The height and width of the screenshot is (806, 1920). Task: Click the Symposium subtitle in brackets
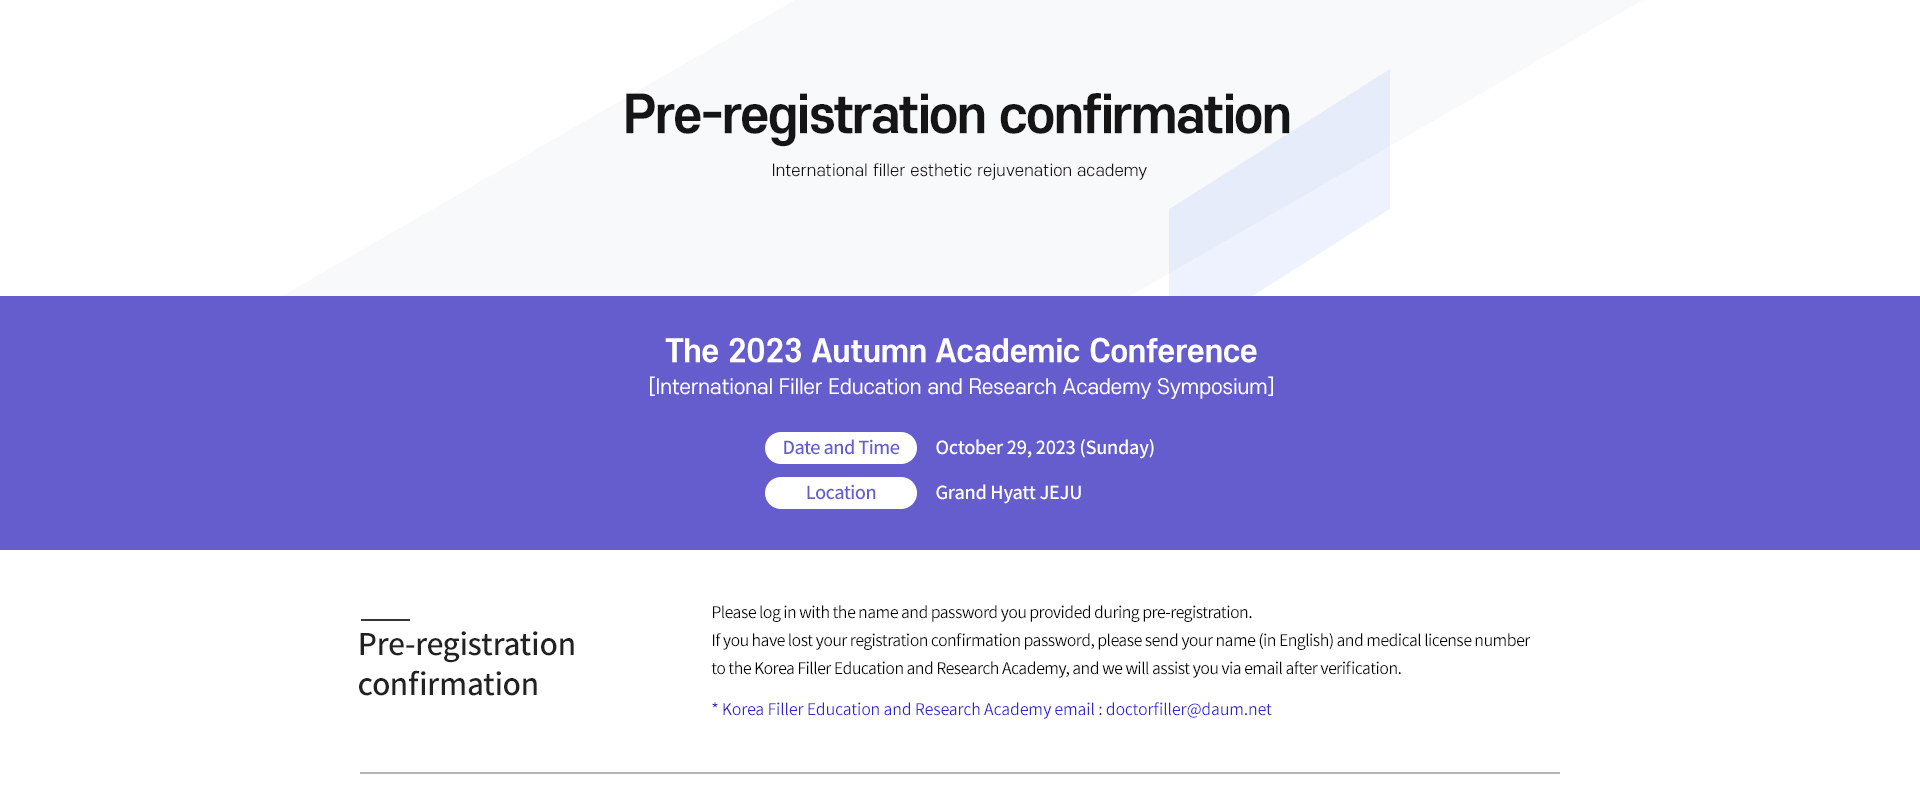pyautogui.click(x=961, y=387)
